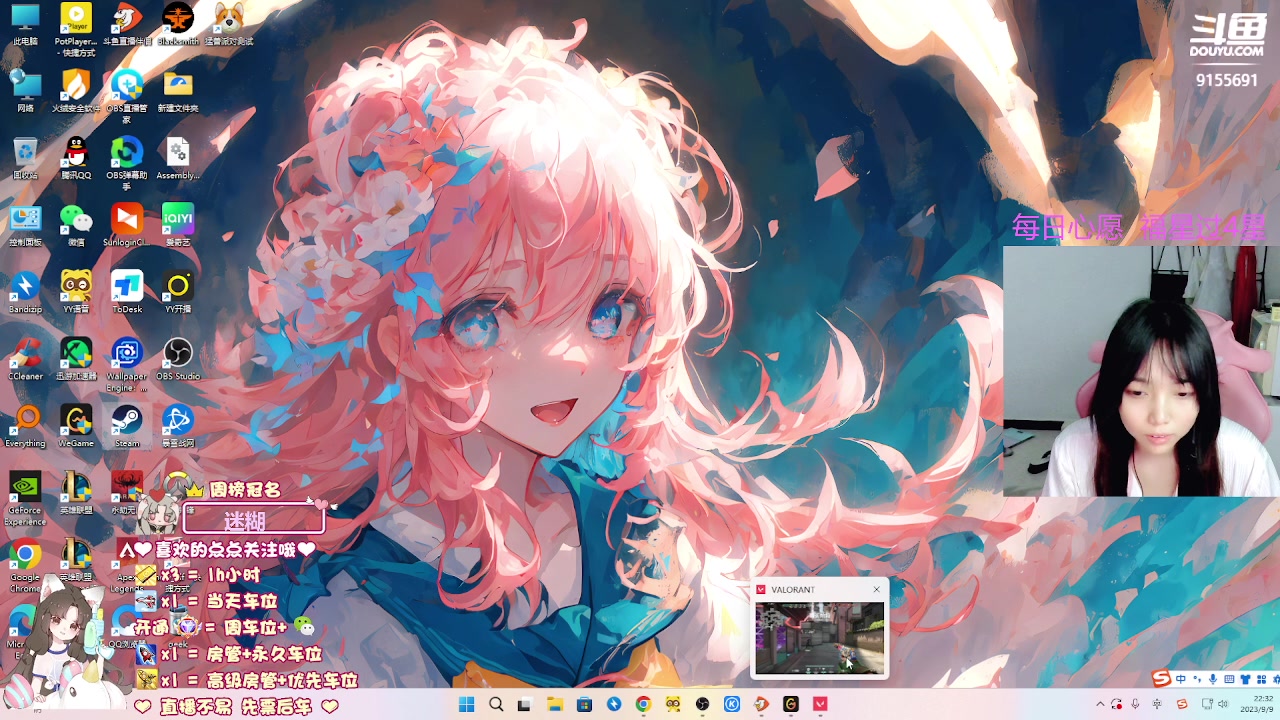Open Microsoft Store in the taskbar
This screenshot has width=1280, height=720.
(584, 704)
